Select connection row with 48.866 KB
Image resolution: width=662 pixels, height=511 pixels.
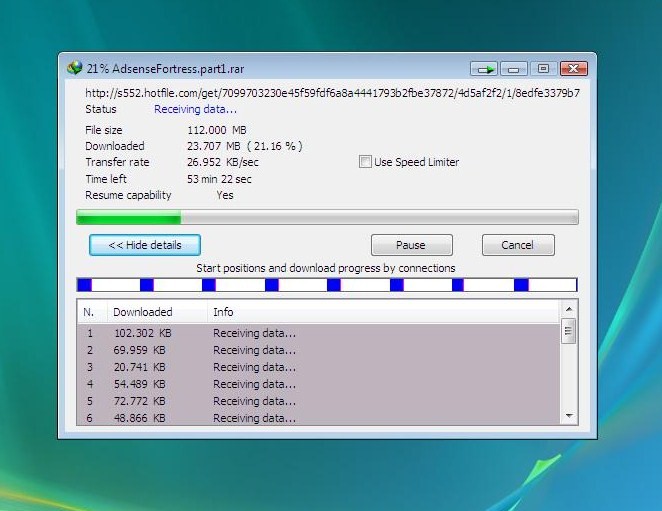(319, 417)
